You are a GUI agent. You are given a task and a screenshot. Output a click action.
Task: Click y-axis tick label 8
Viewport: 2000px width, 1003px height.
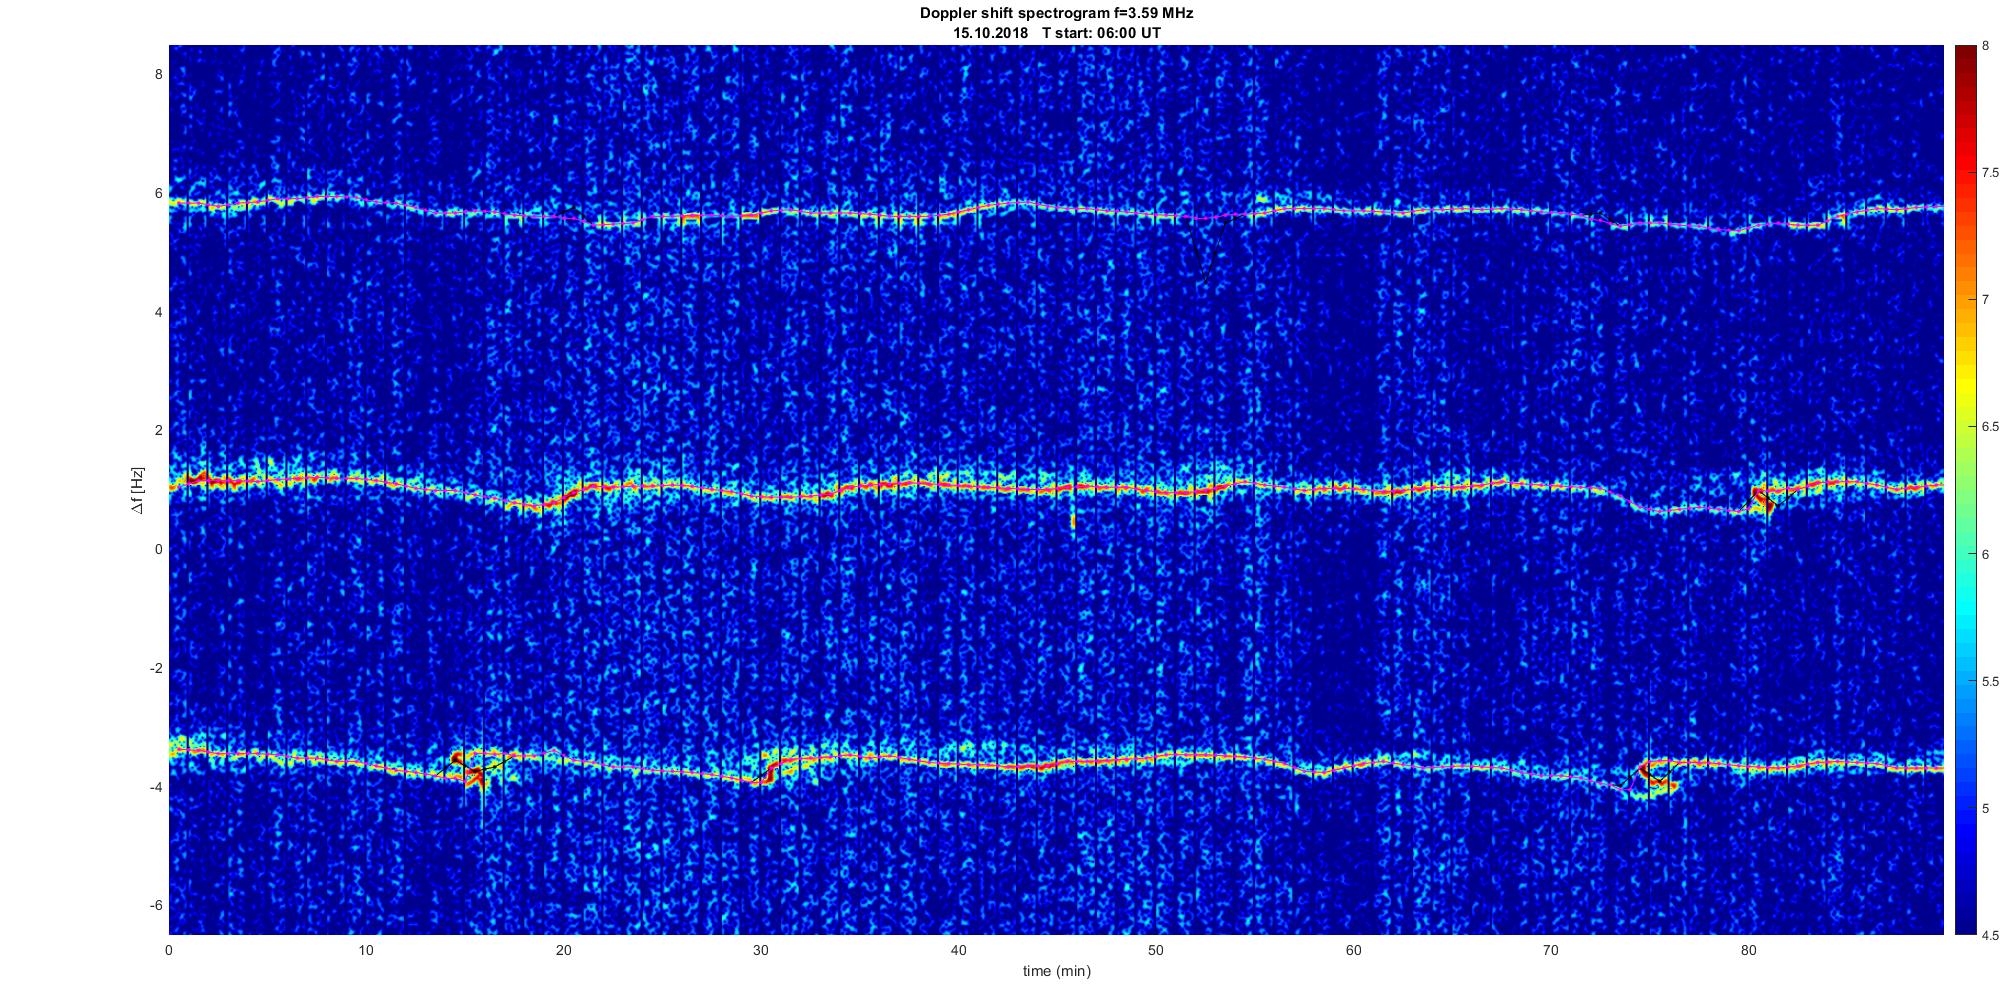[158, 74]
